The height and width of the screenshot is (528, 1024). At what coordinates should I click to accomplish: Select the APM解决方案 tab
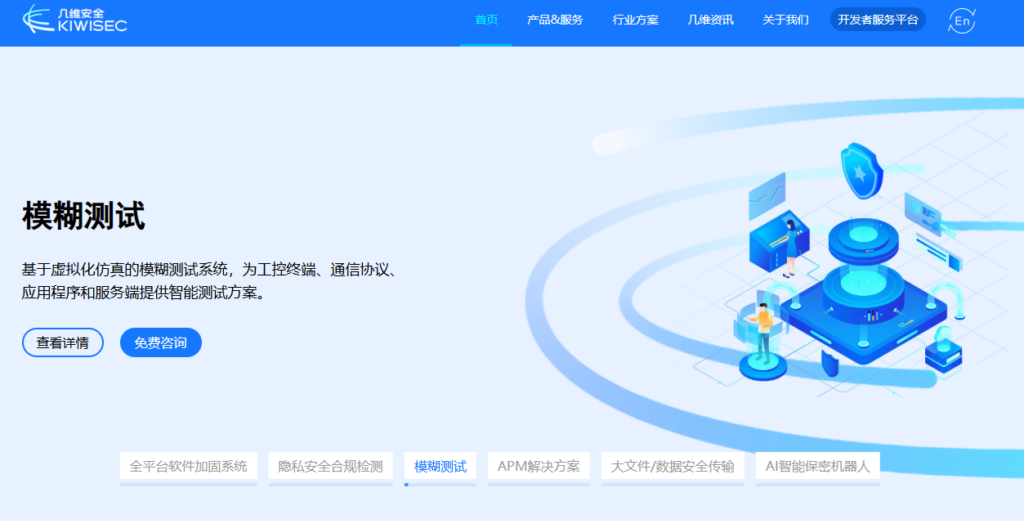tap(538, 466)
